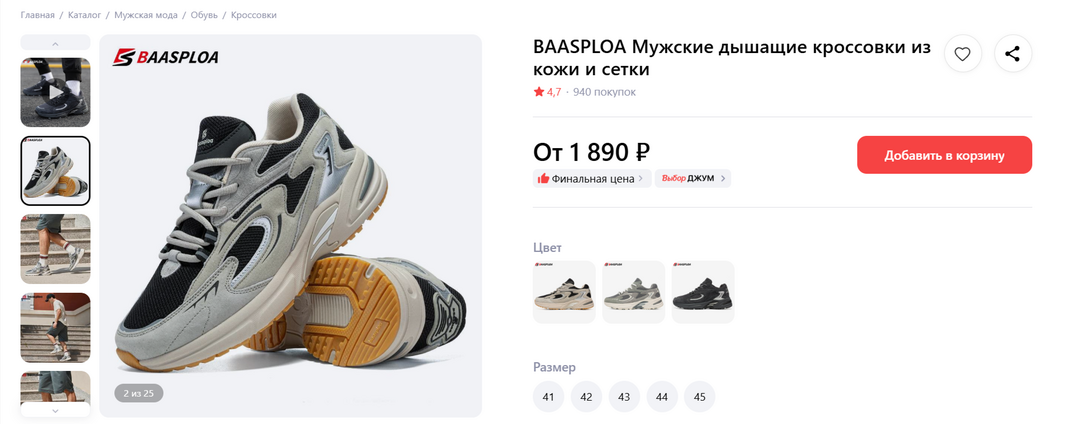1090x424 pixels.
Task: Open the Кроссовки breadcrumb
Action: tap(254, 15)
